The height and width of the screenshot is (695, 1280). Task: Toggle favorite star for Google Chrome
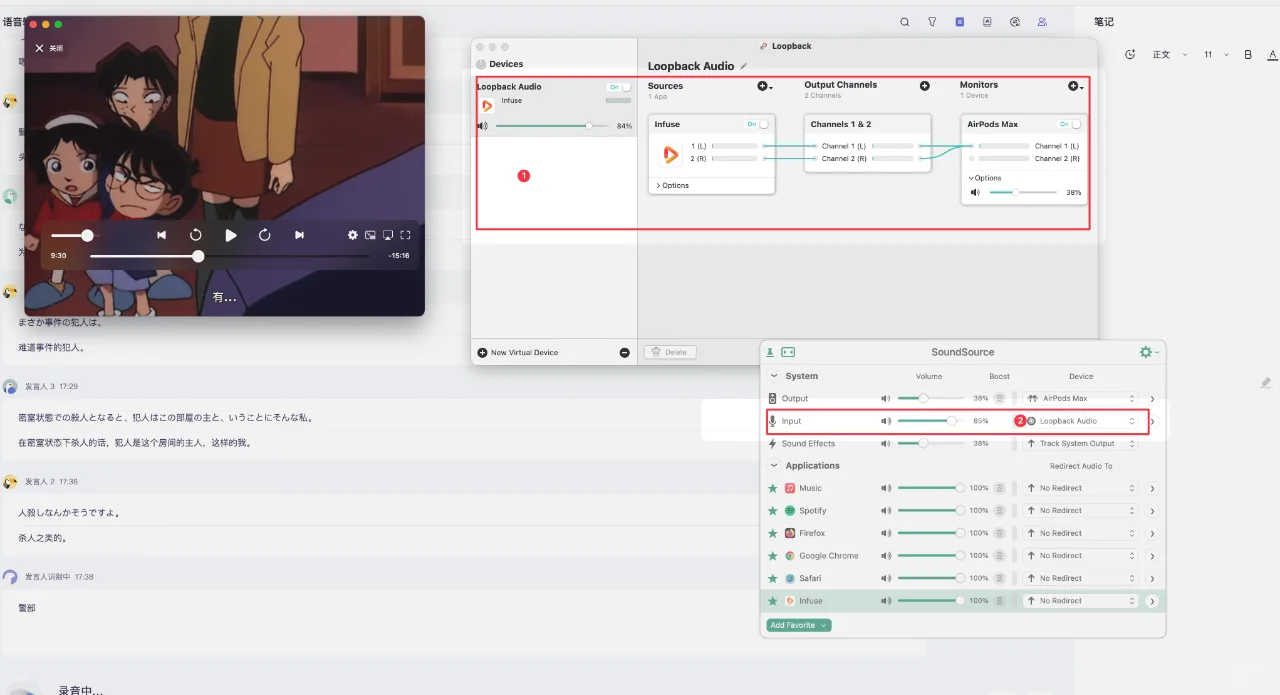tap(773, 555)
